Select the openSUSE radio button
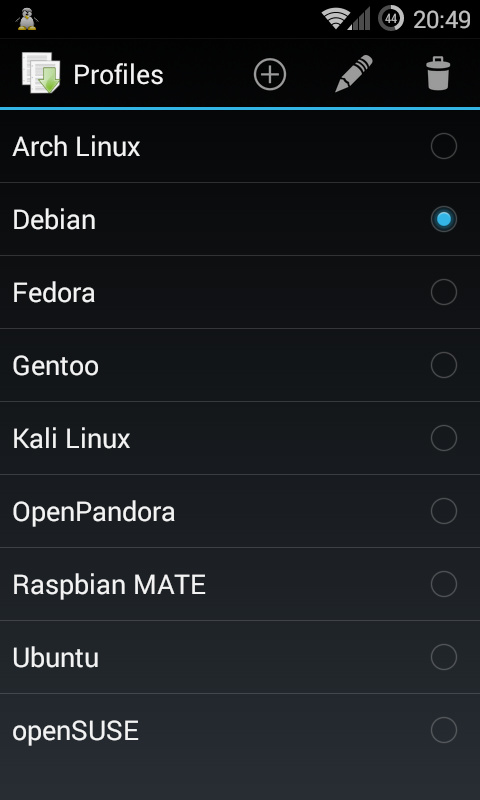Screen dimensions: 480x800 (x=444, y=730)
